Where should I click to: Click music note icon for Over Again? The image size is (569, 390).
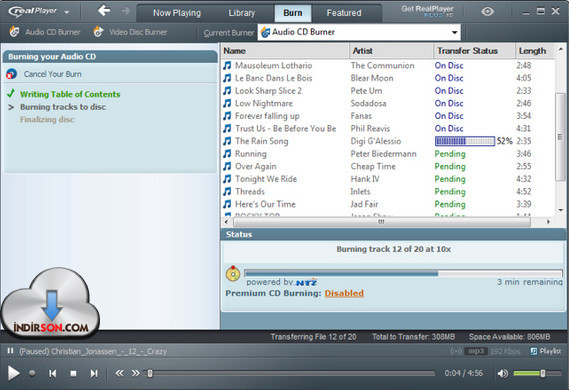coord(227,166)
